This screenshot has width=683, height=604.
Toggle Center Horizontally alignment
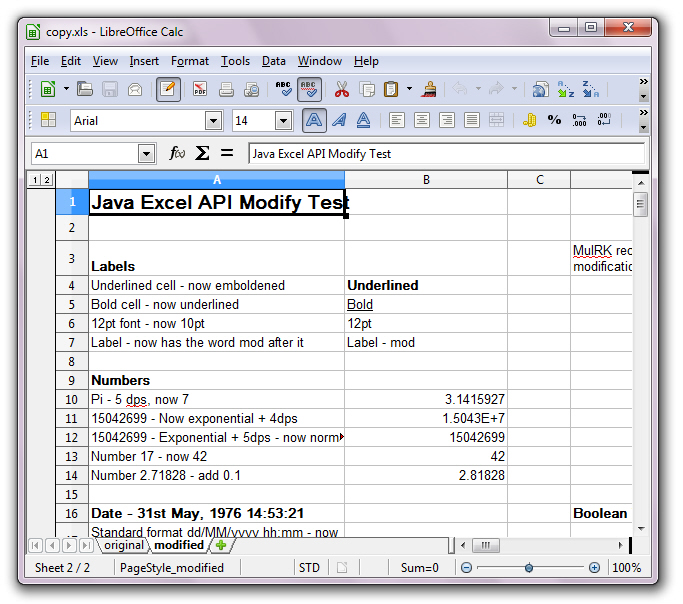[x=422, y=120]
